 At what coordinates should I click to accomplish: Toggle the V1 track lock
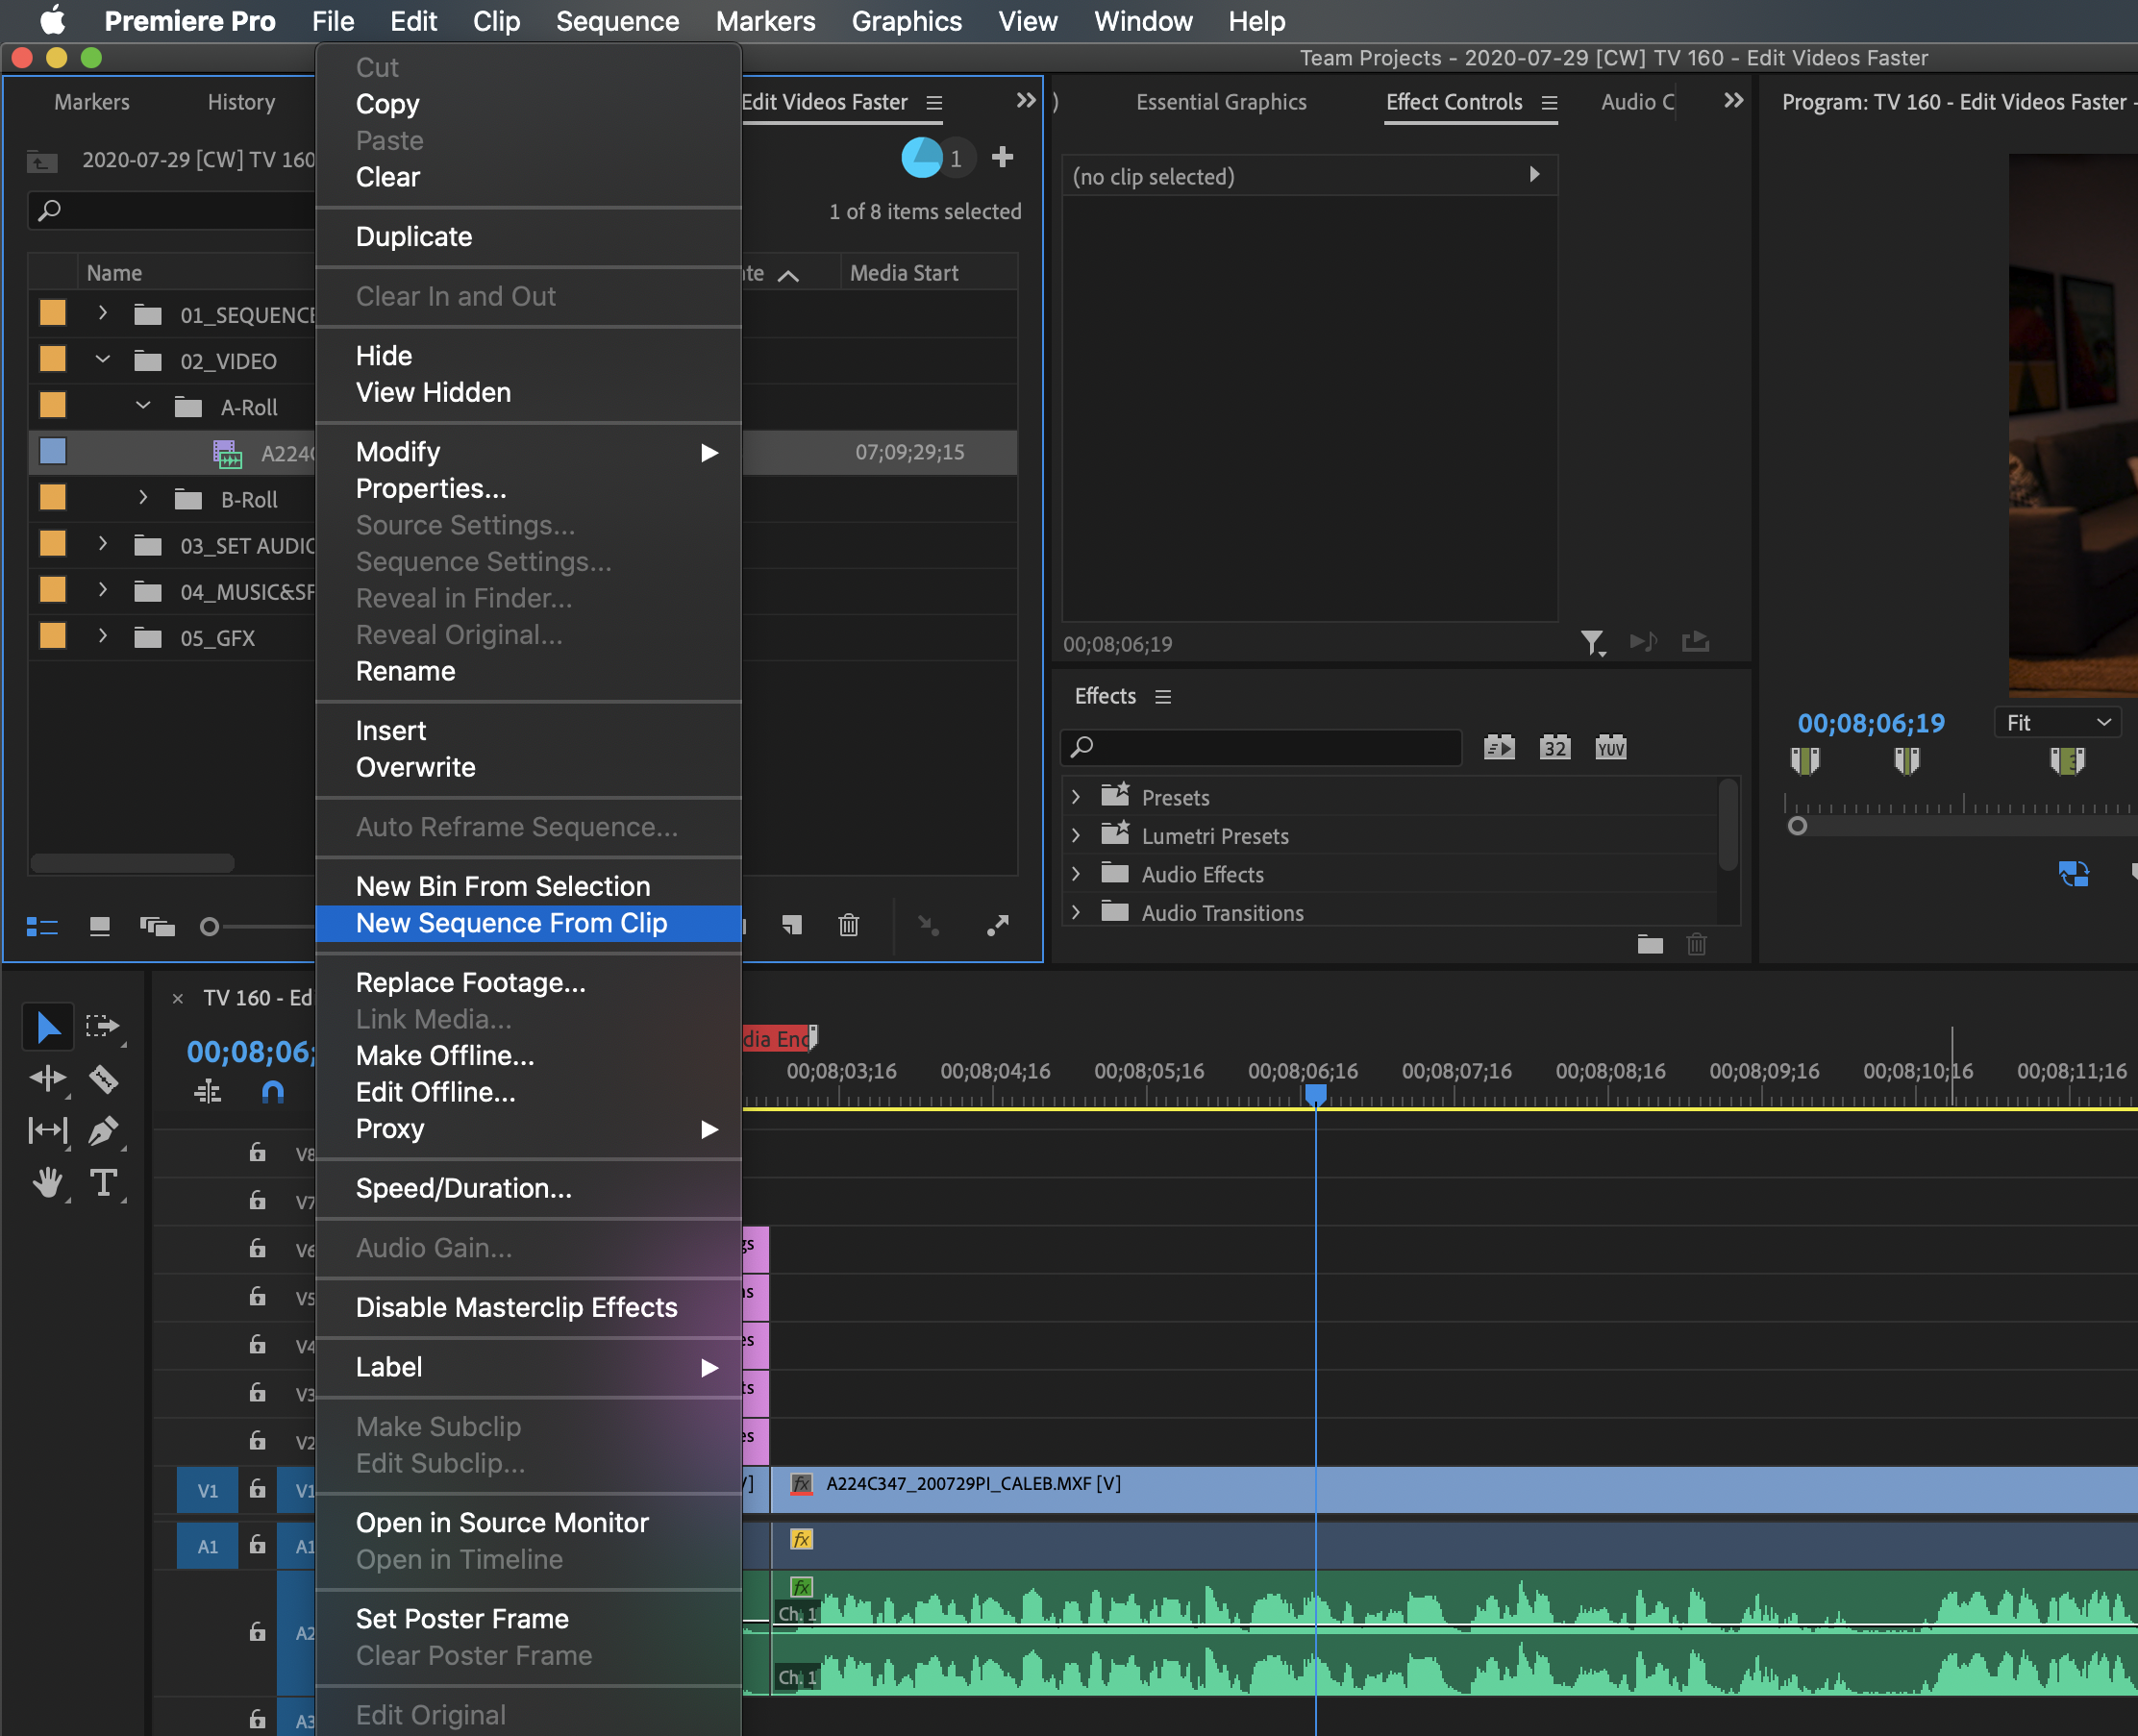(257, 1489)
